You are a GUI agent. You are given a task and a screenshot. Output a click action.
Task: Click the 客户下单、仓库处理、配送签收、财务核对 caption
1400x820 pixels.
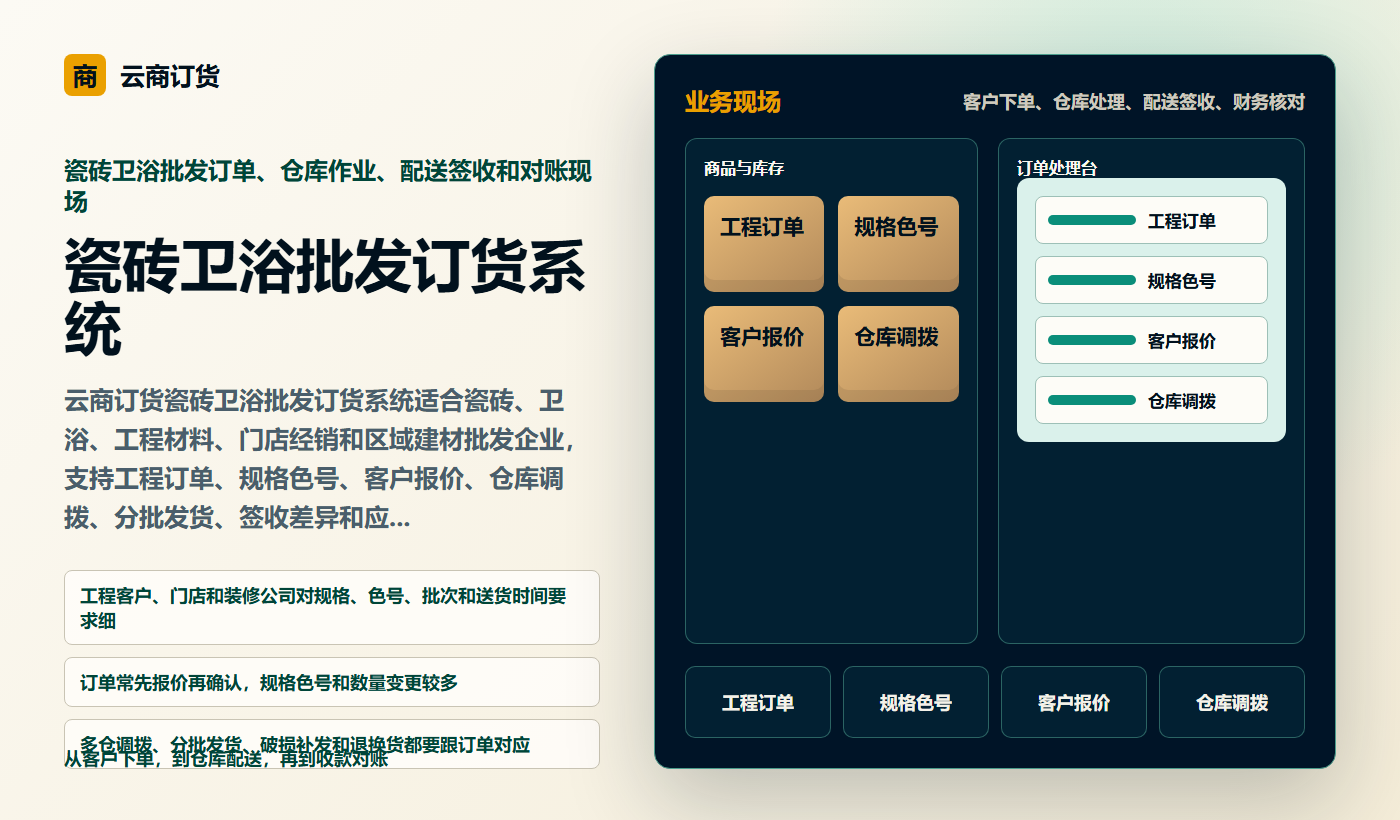click(1134, 102)
